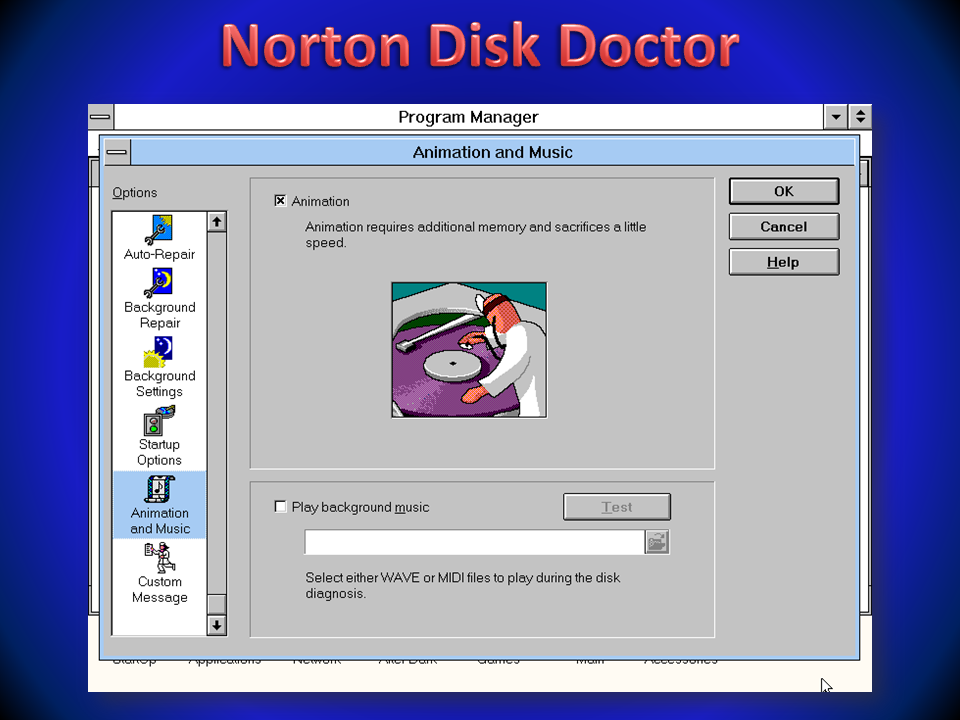Open Help for this dialog
This screenshot has height=720, width=960.
click(784, 262)
